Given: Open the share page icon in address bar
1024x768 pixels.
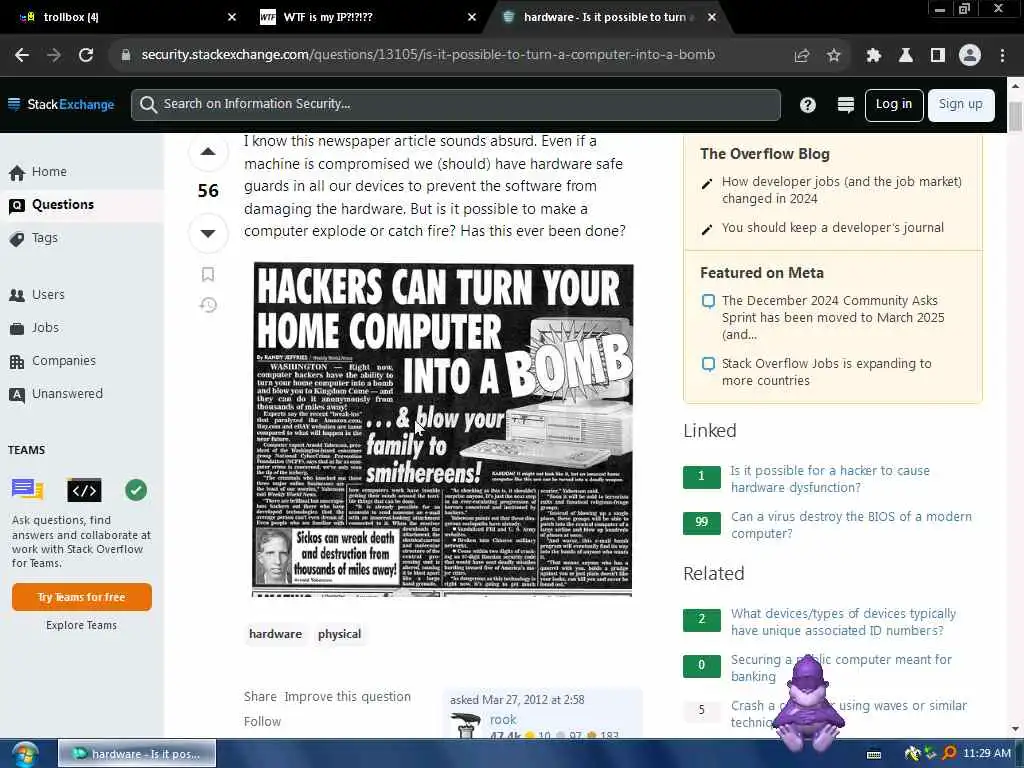Looking at the screenshot, I should pos(802,56).
